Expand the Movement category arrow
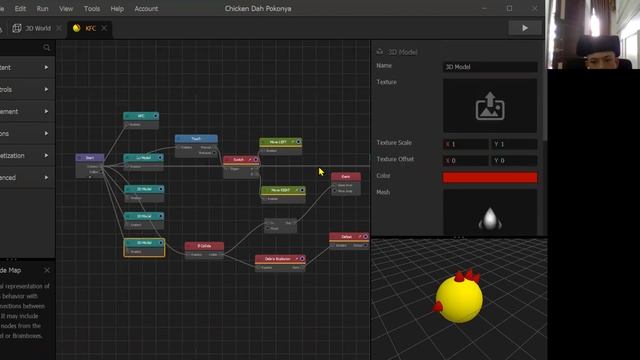The width and height of the screenshot is (640, 360). click(46, 111)
